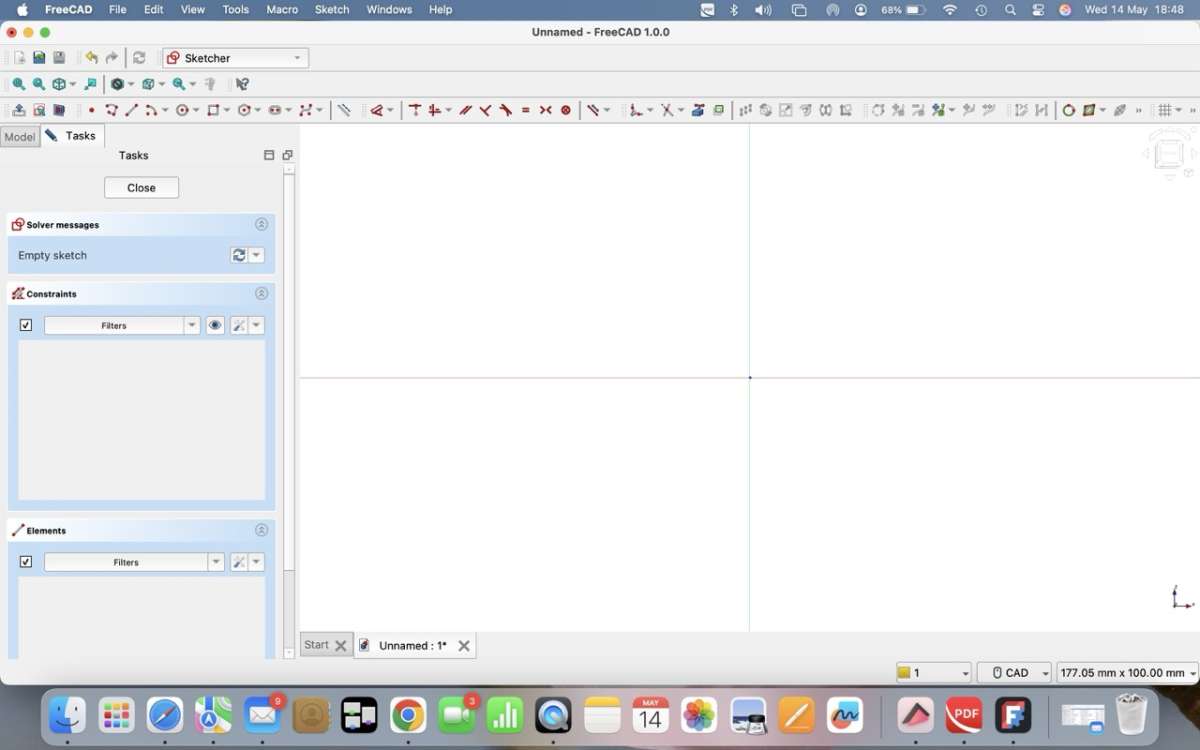Apply the Equal constraint

click(526, 110)
